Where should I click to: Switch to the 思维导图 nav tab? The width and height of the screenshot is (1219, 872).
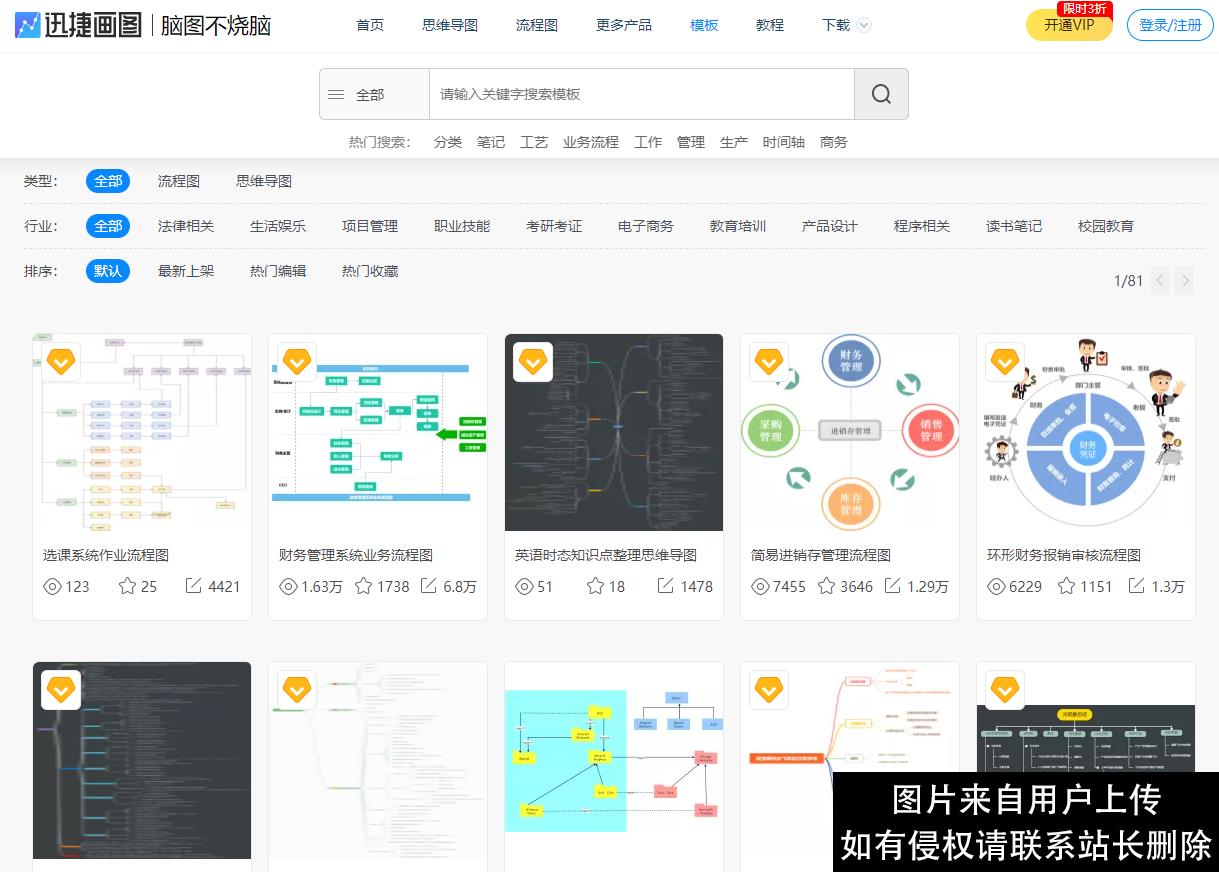pyautogui.click(x=449, y=25)
